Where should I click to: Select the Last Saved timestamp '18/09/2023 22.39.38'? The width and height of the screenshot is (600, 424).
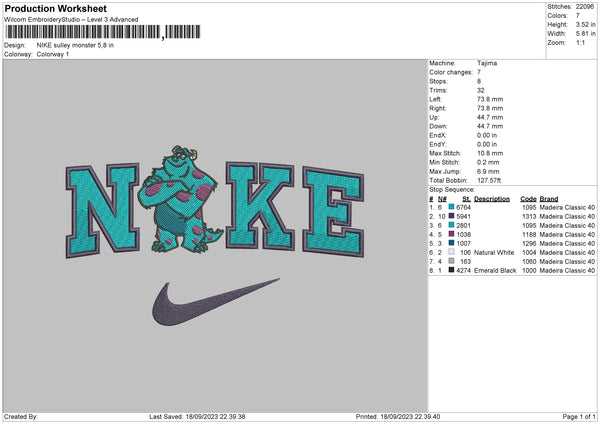215,416
